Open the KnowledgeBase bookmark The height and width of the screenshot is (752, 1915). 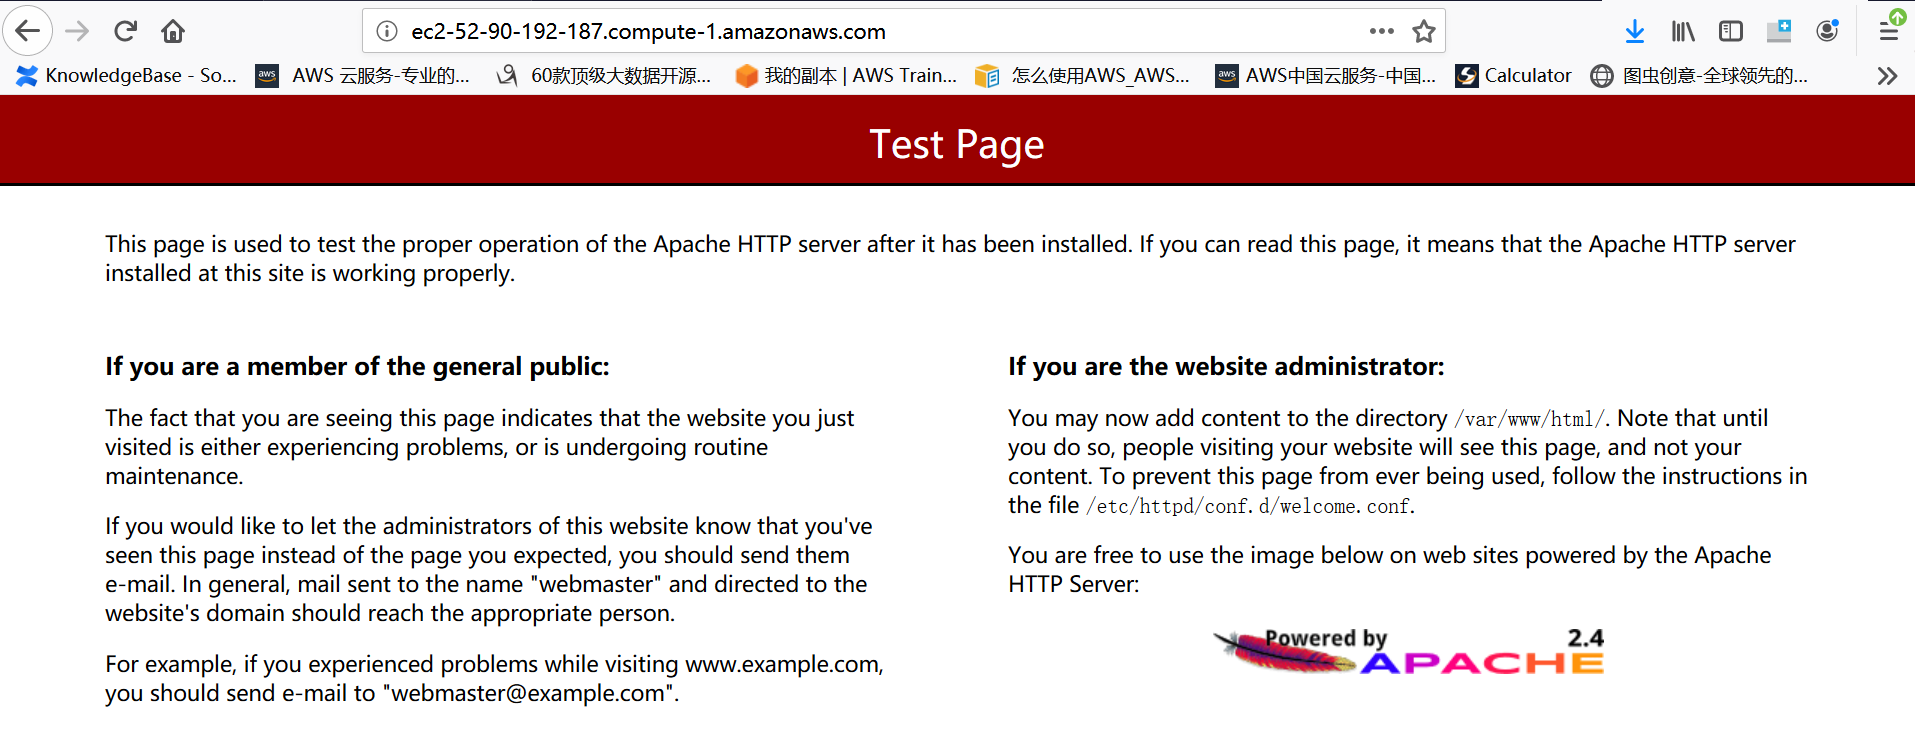coord(126,76)
